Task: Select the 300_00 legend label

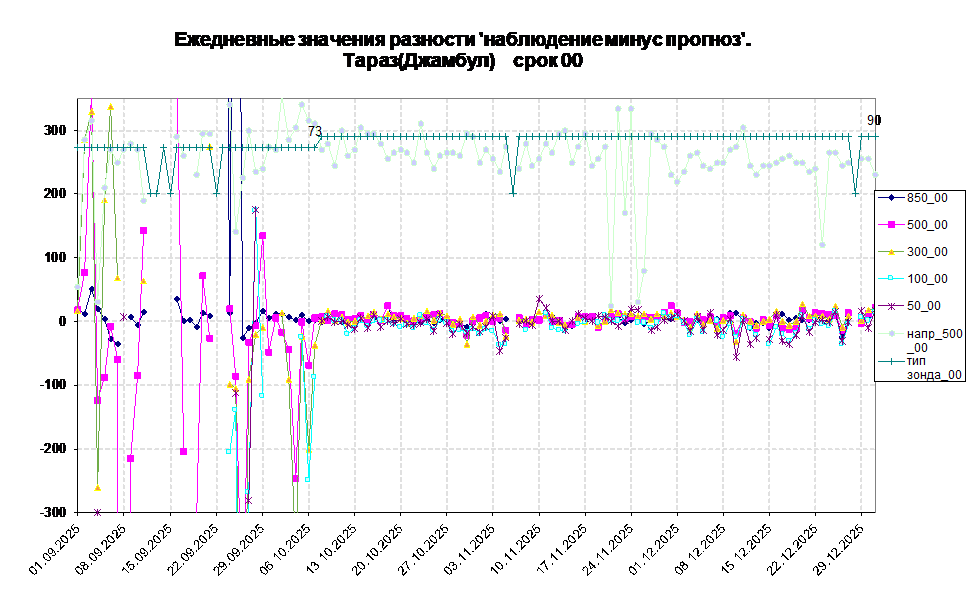Action: [x=927, y=252]
